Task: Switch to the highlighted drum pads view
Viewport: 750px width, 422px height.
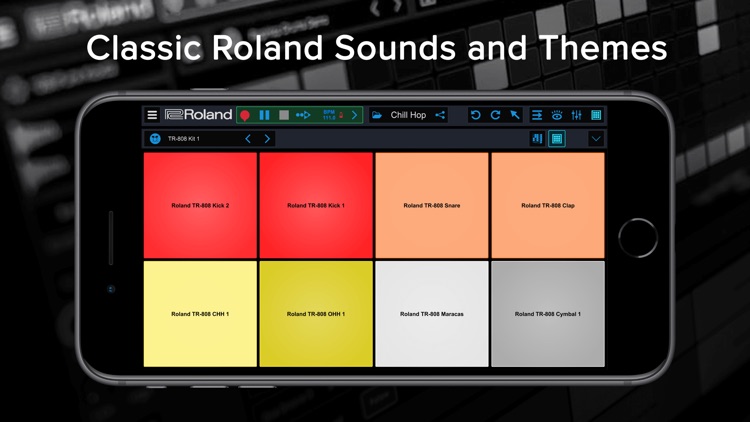Action: click(557, 139)
